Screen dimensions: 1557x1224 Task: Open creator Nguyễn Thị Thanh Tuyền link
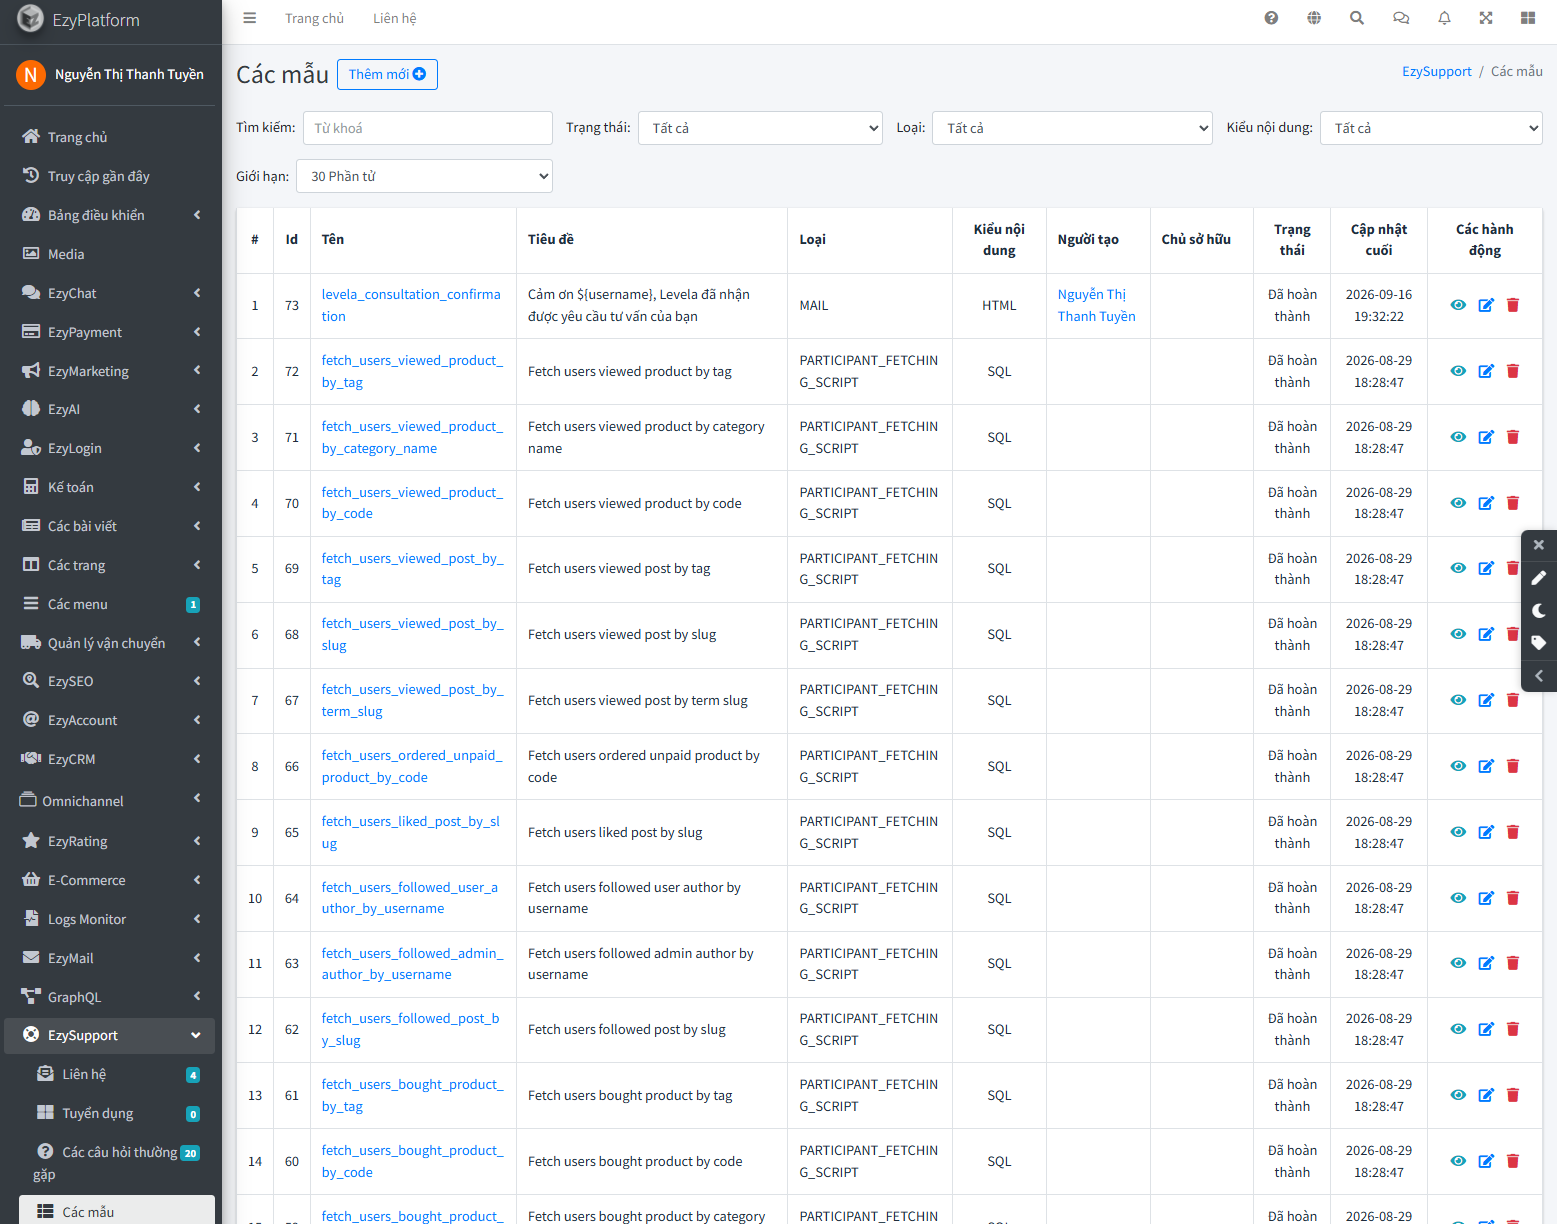1096,305
